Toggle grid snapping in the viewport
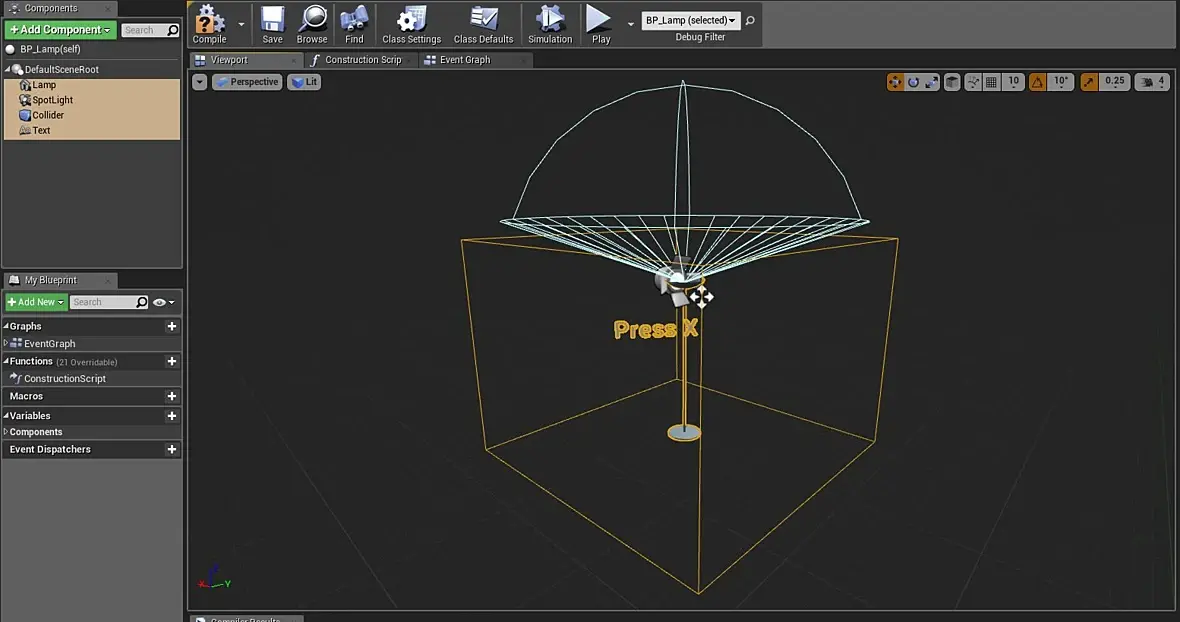Image resolution: width=1180 pixels, height=622 pixels. pos(991,82)
